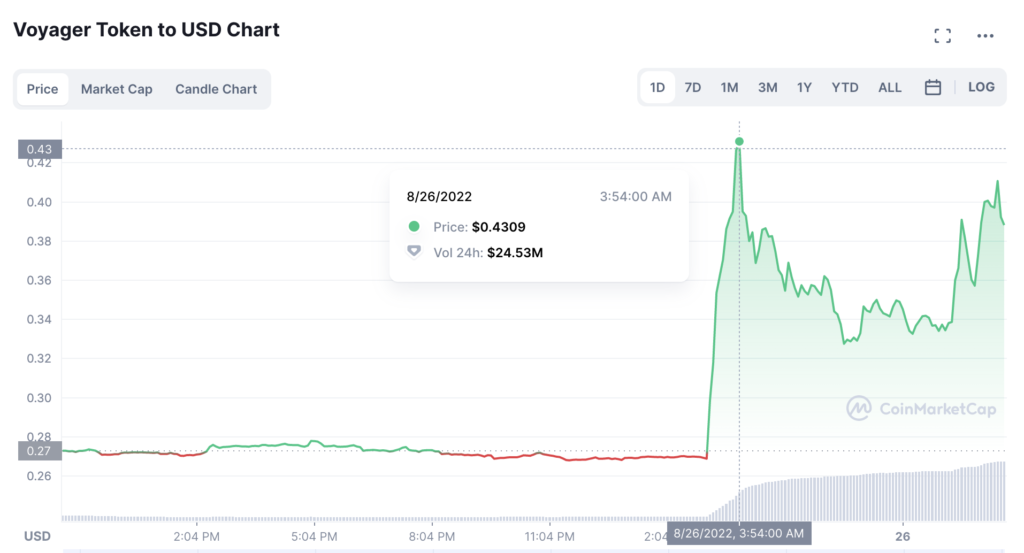Open the three-dot more options menu
Viewport: 1024px width, 553px height.
click(986, 36)
